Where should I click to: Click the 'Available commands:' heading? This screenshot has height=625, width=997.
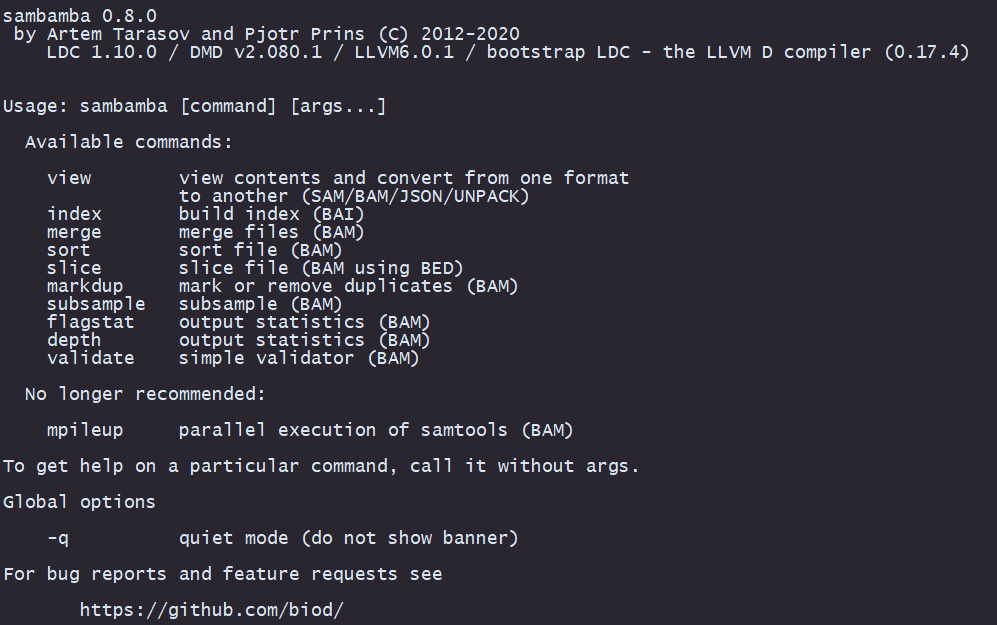[x=129, y=142]
